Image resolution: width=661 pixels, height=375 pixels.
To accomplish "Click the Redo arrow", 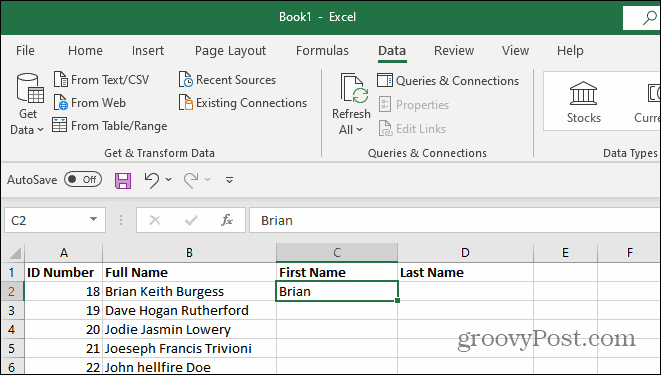I will coord(191,180).
